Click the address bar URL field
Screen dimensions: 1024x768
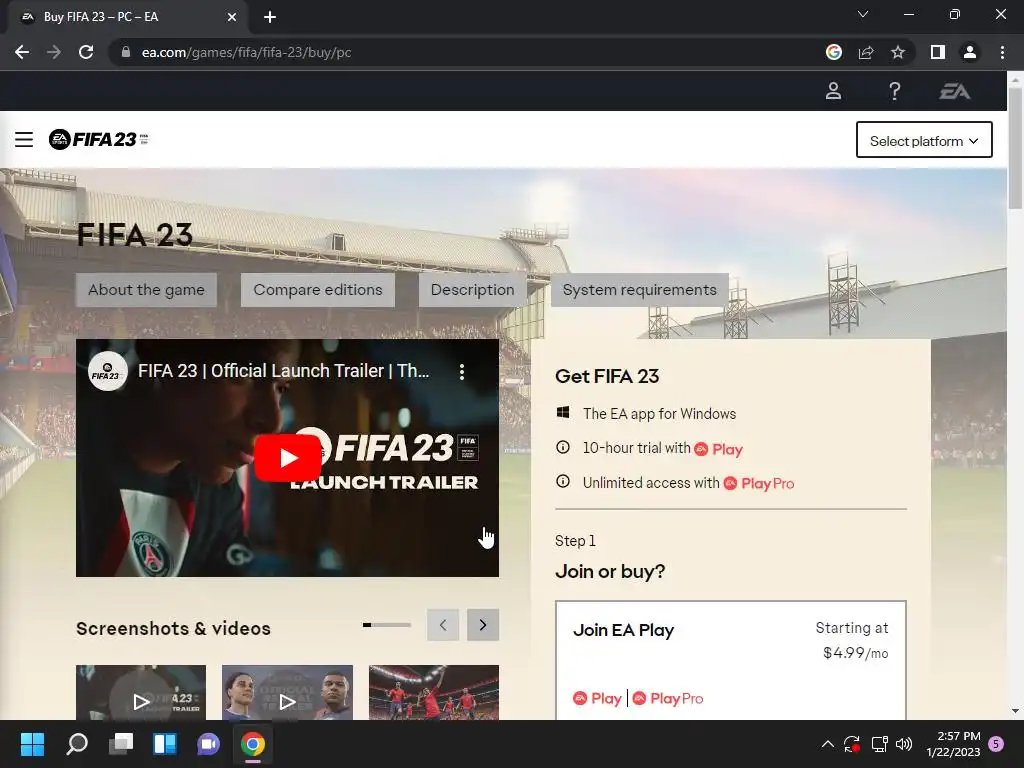coord(470,52)
